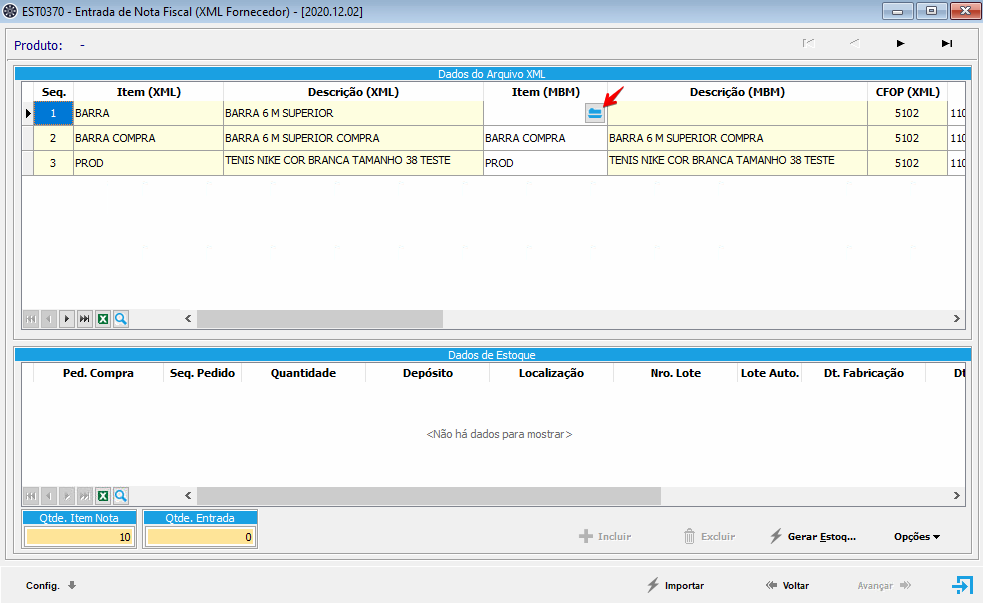Viewport: 983px width, 603px height.
Task: Click right arrow of XML grid scrollbar
Action: pos(957,319)
